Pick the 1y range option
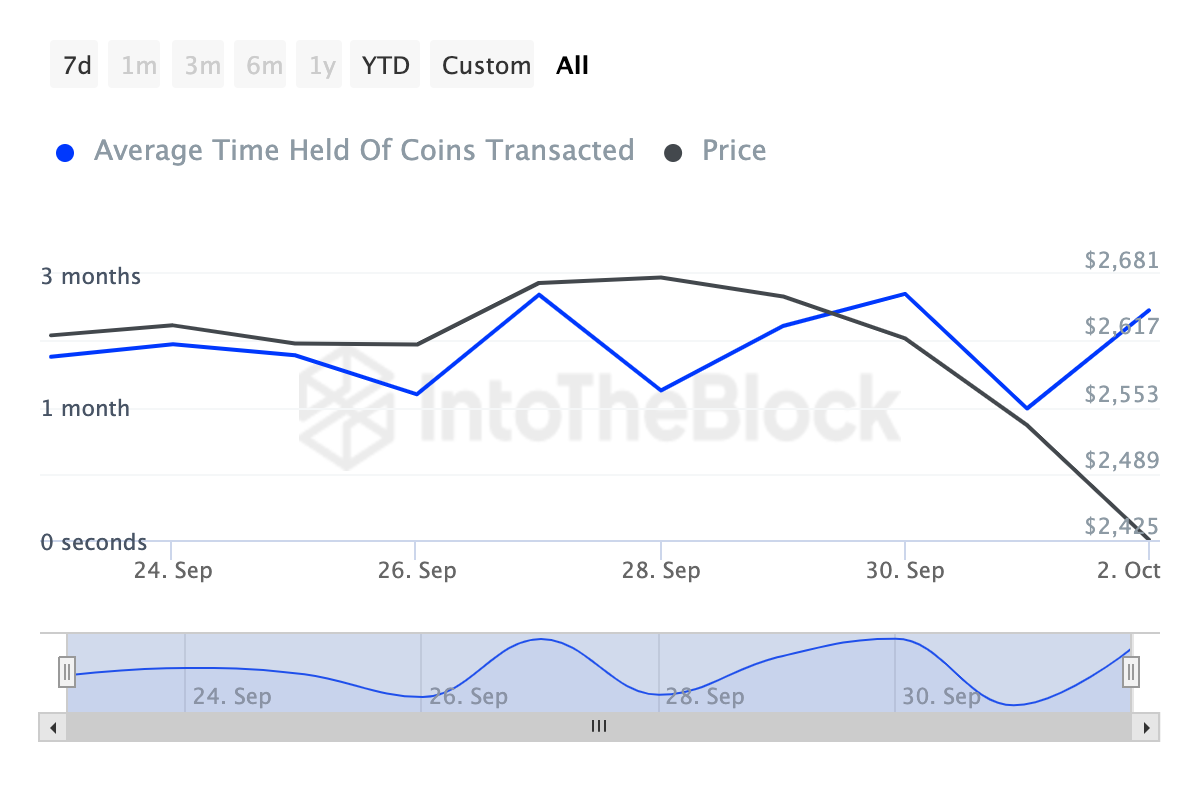The height and width of the screenshot is (800, 1200). (322, 66)
